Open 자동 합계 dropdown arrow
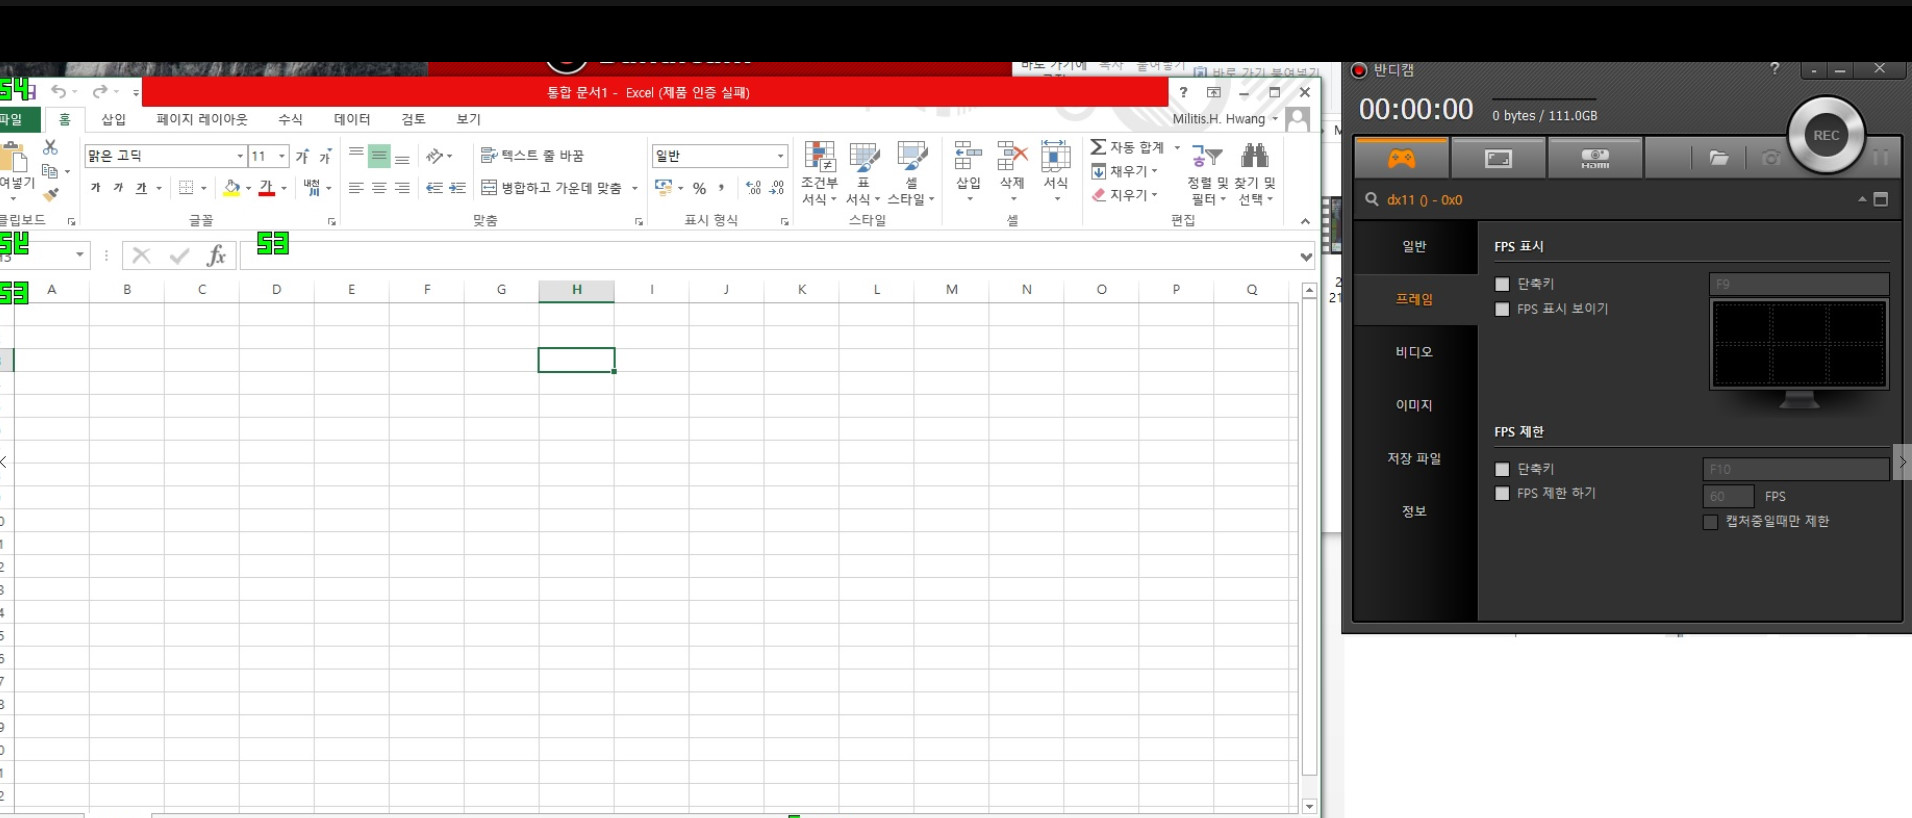 click(1177, 147)
